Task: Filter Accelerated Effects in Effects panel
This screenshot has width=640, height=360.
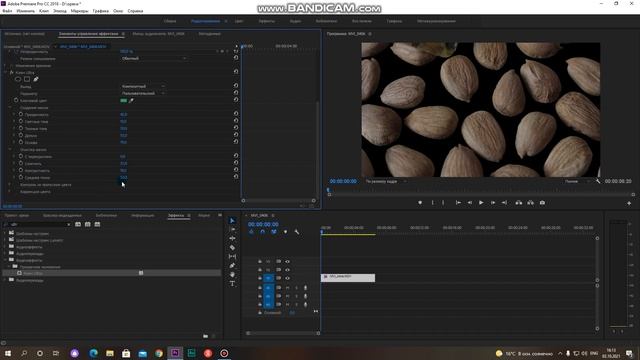Action: pos(78,224)
